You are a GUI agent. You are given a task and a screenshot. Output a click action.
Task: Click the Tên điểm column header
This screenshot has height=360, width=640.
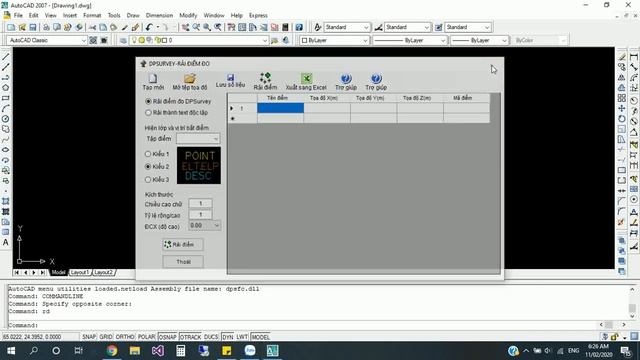[280, 98]
